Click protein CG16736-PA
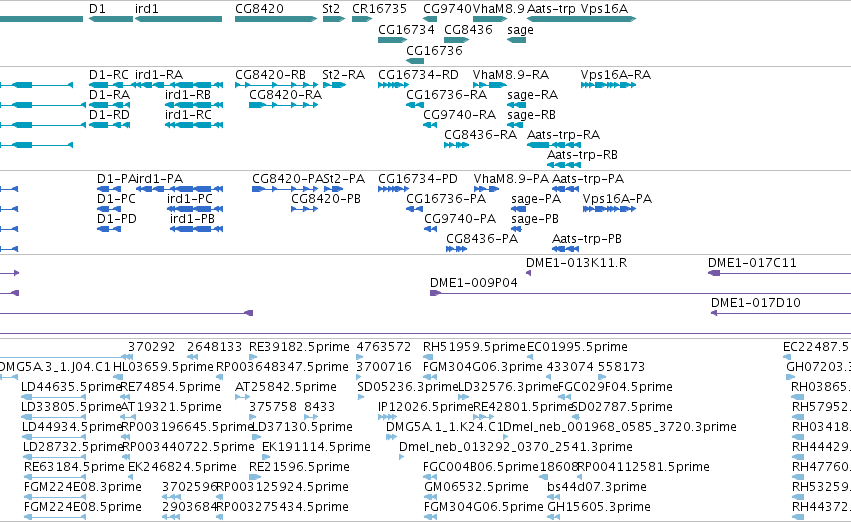Image resolution: width=851 pixels, height=522 pixels. point(446,199)
